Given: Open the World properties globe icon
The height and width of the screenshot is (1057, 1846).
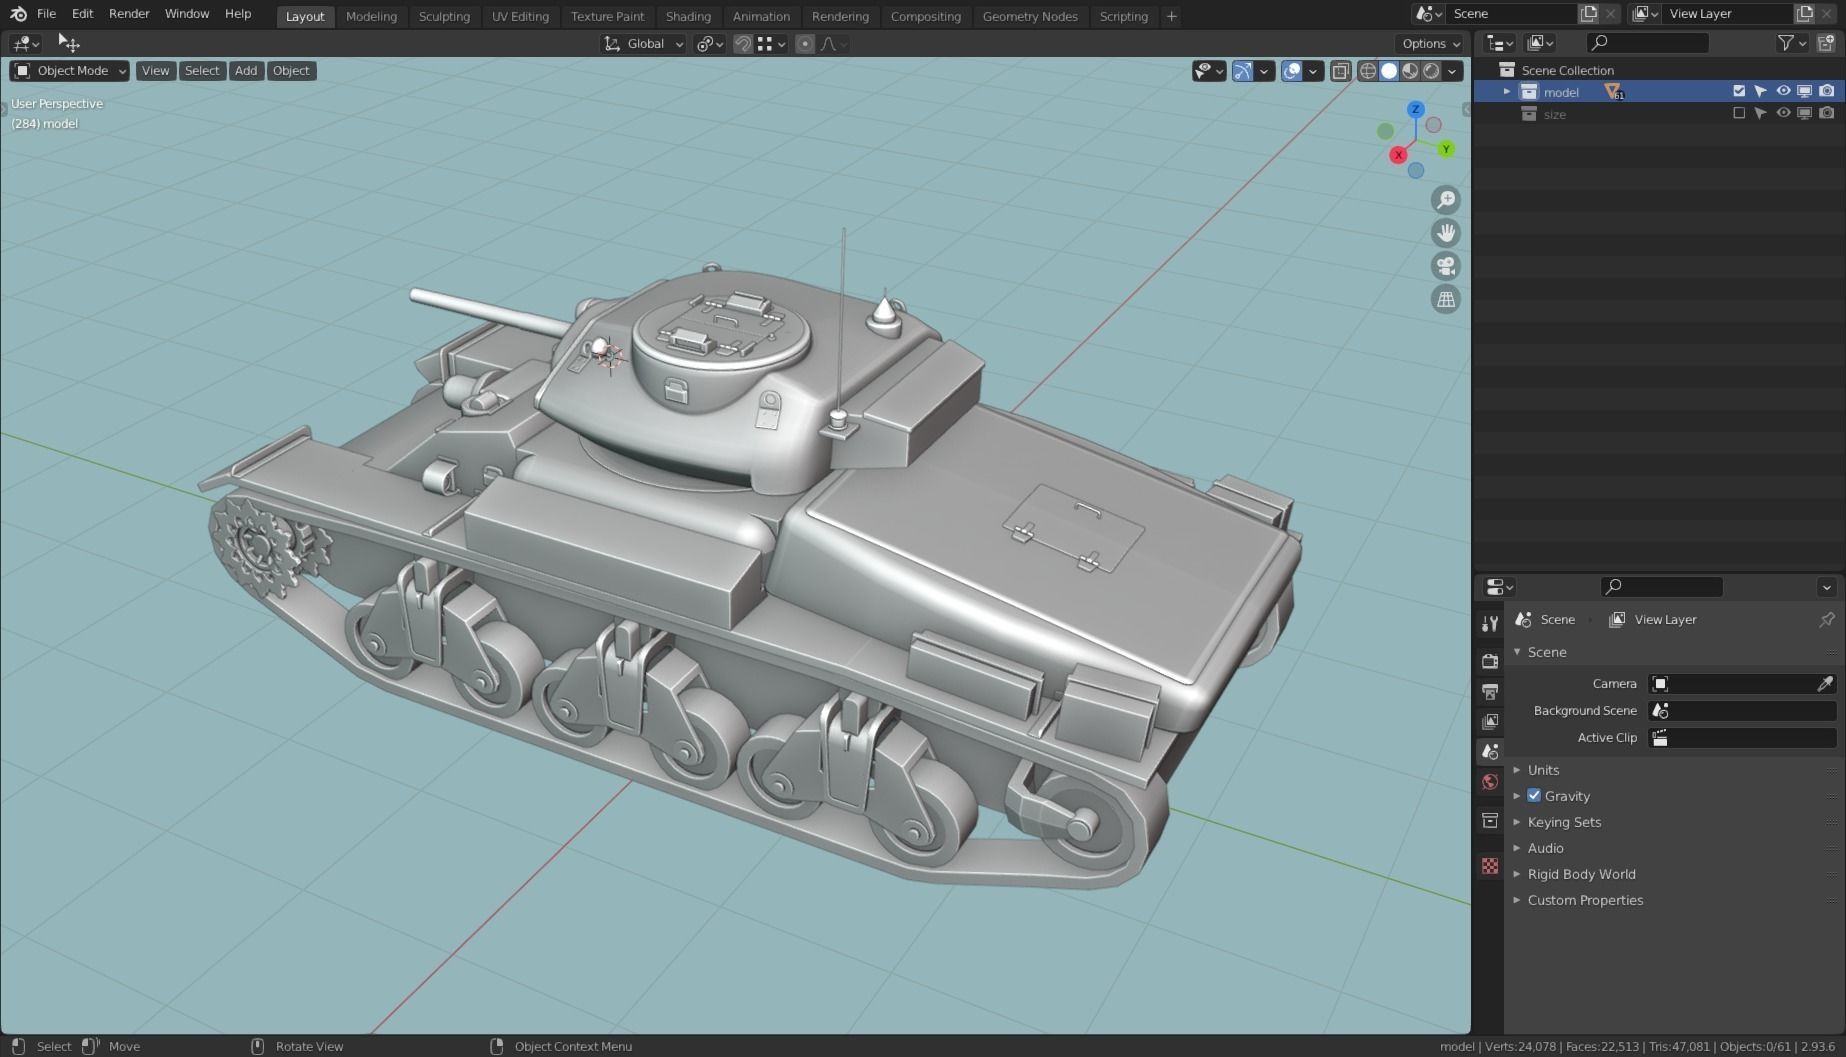Looking at the screenshot, I should tap(1490, 782).
